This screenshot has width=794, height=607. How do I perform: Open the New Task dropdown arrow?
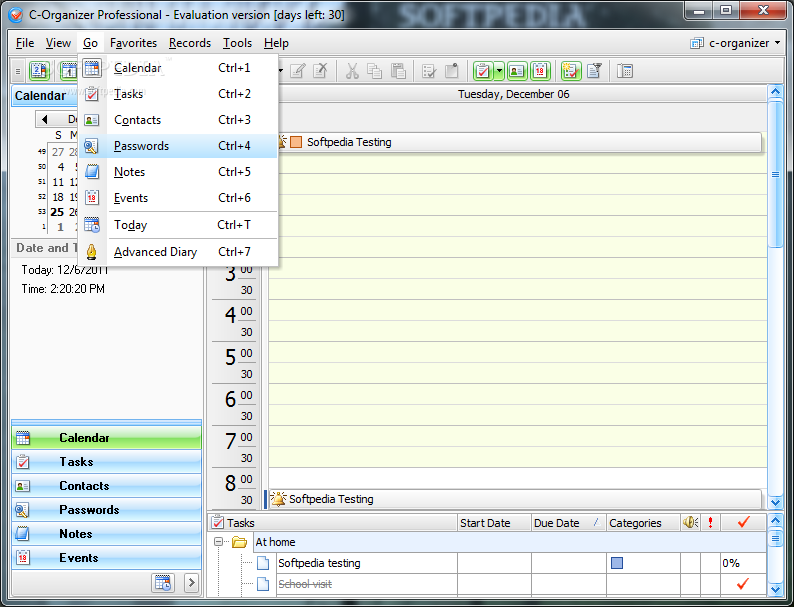click(499, 71)
